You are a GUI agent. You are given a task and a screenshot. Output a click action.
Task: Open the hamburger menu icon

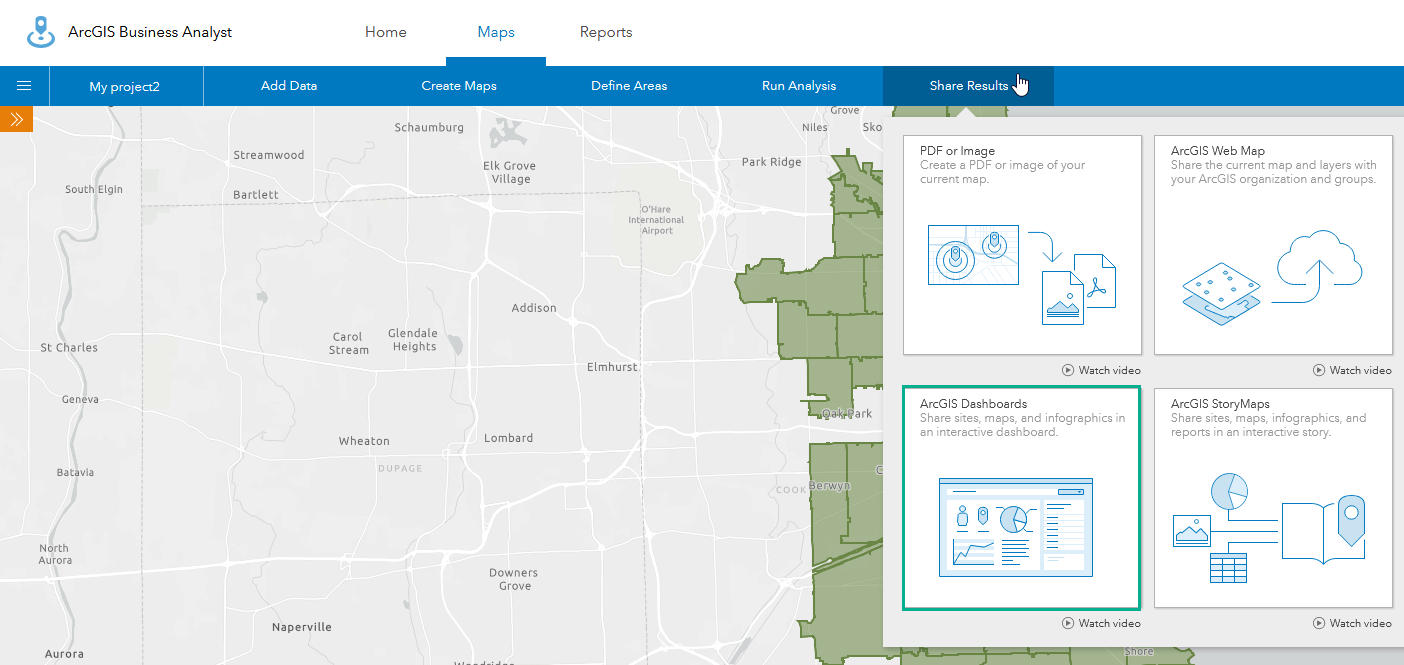[24, 86]
